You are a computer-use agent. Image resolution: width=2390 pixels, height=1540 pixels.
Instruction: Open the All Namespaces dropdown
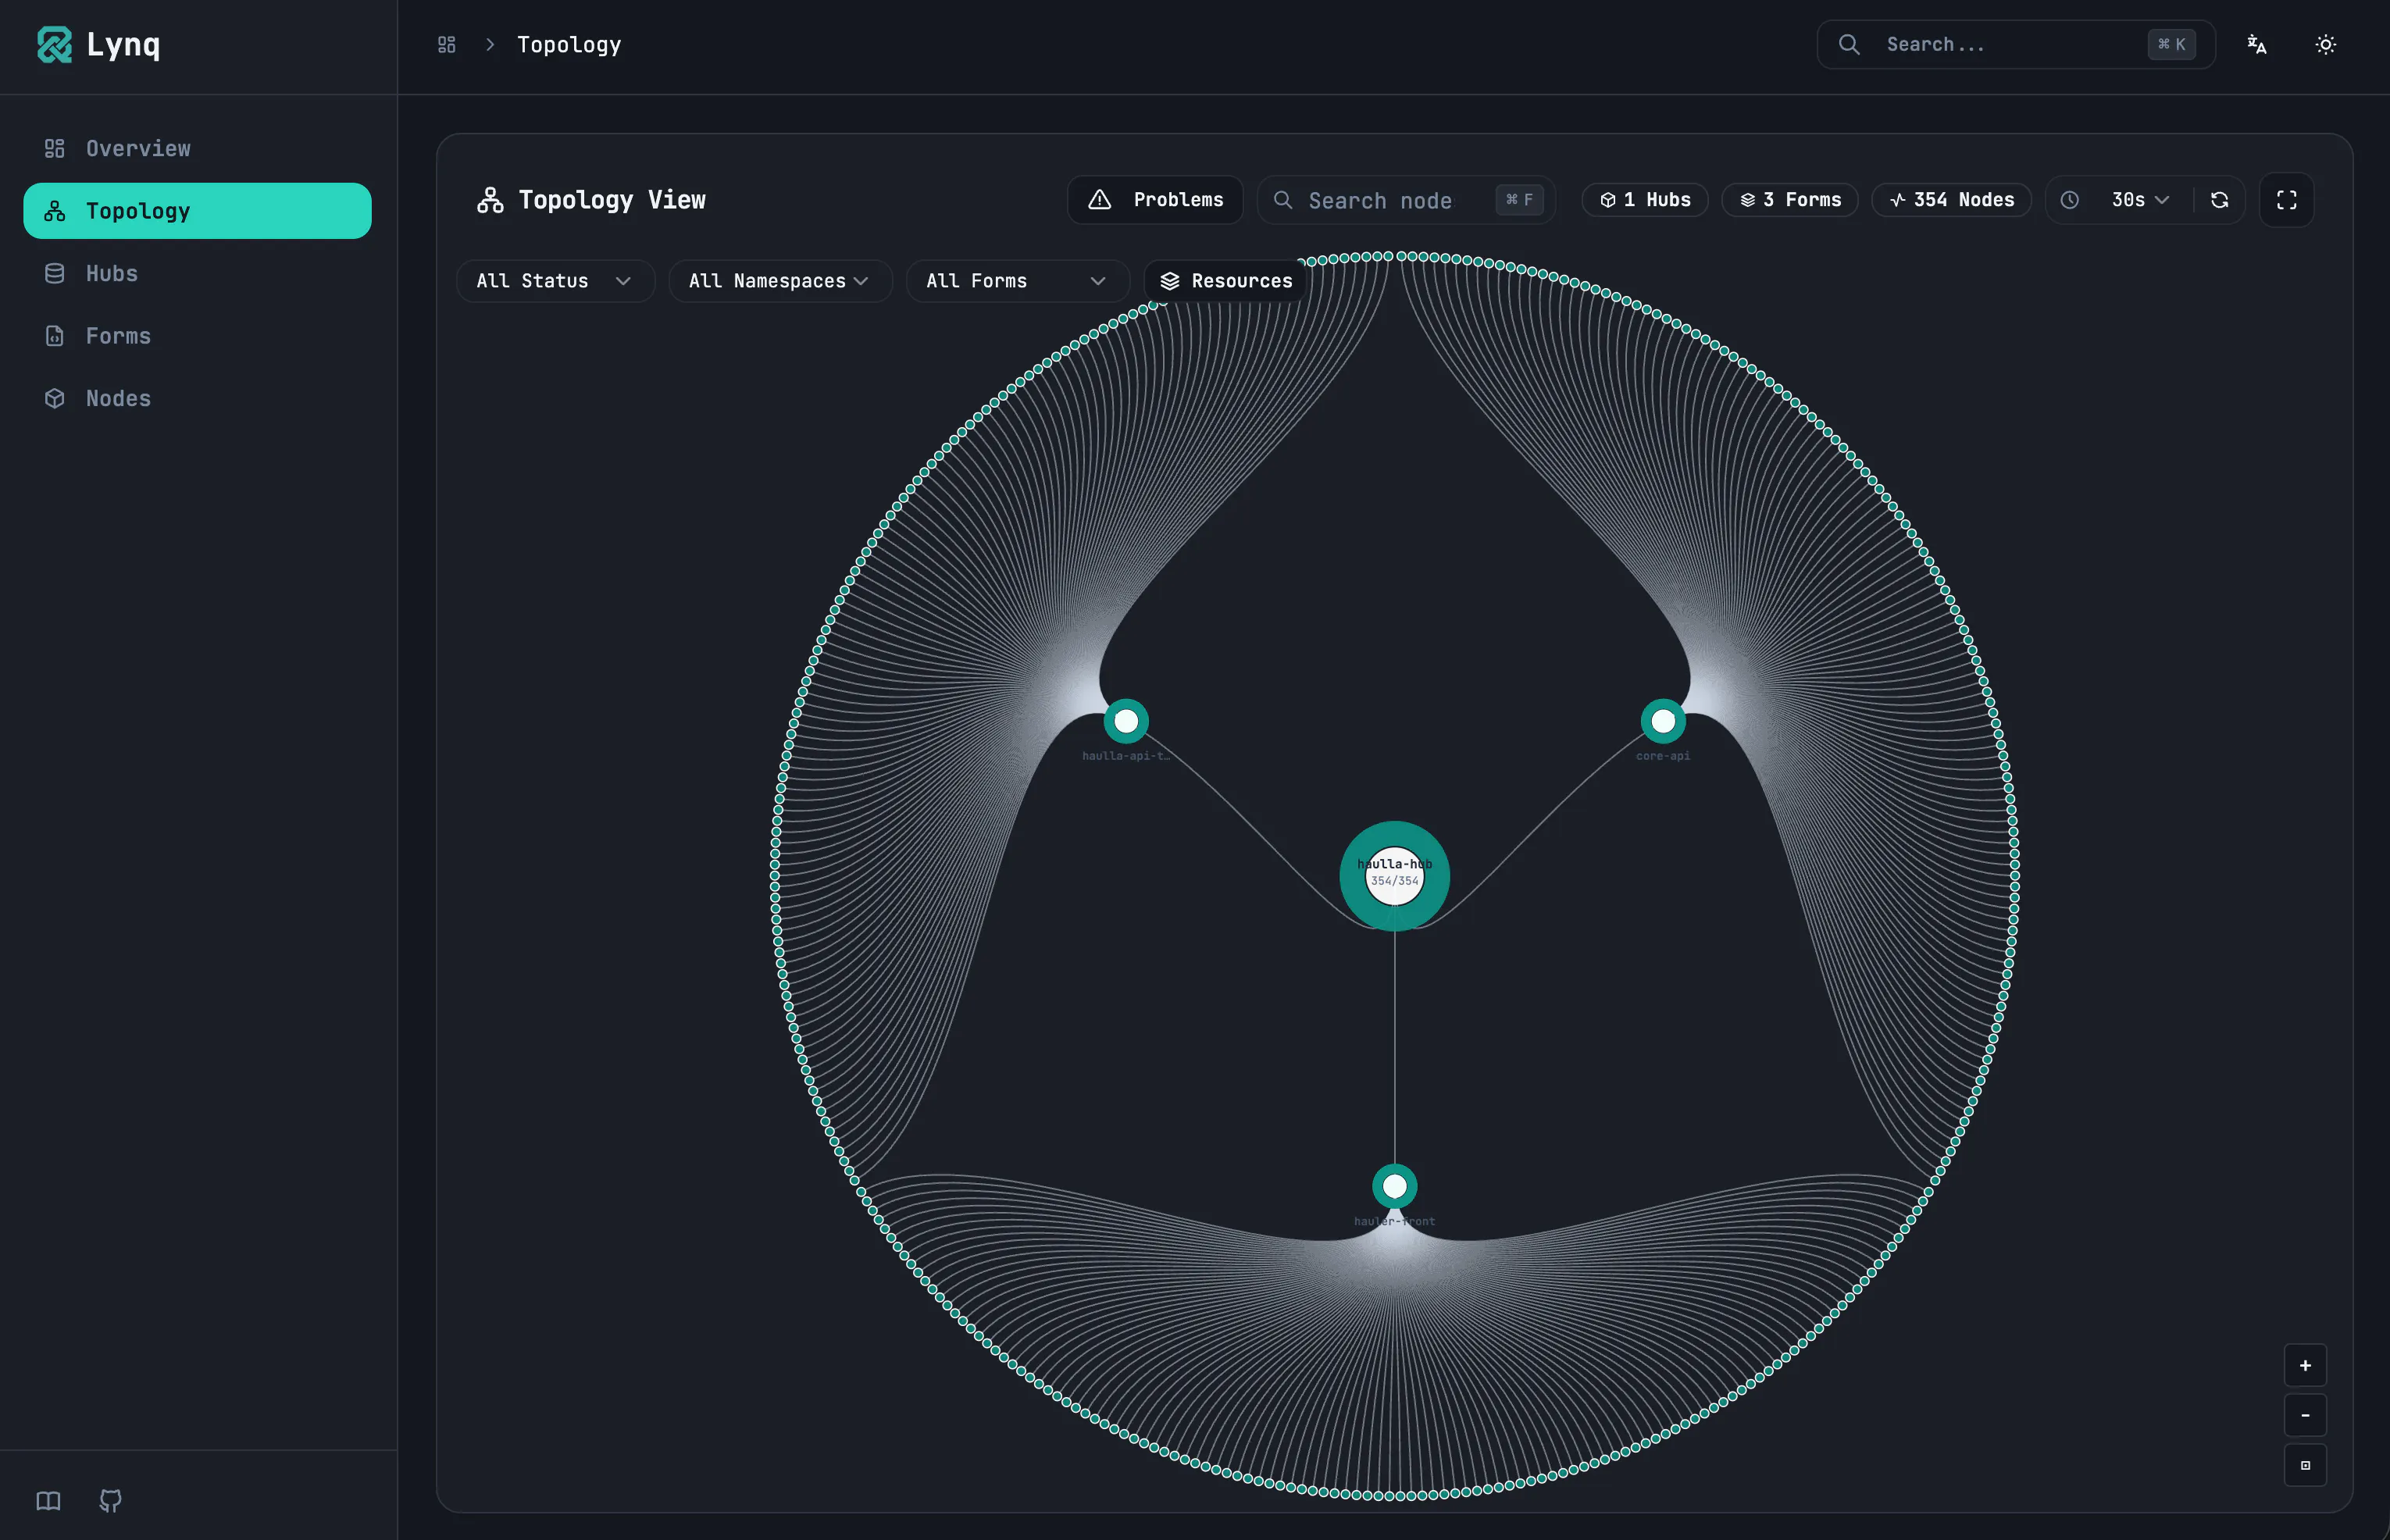[780, 281]
